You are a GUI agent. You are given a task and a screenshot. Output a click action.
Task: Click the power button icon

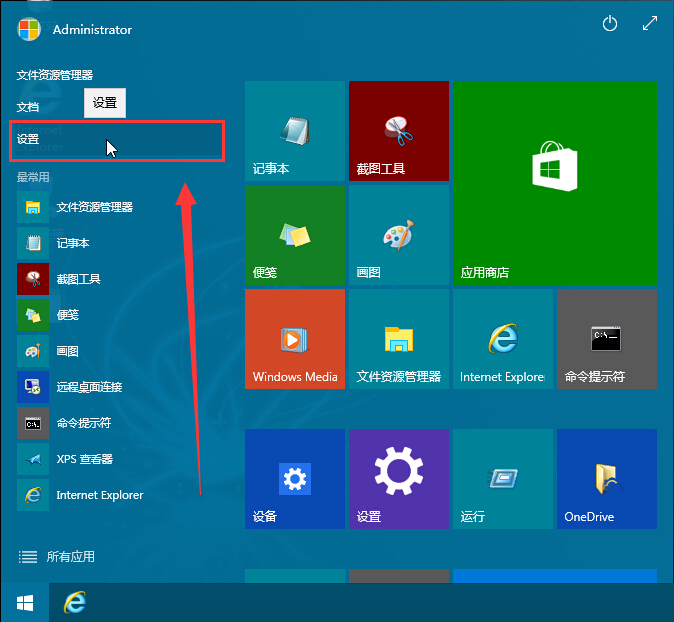point(610,24)
